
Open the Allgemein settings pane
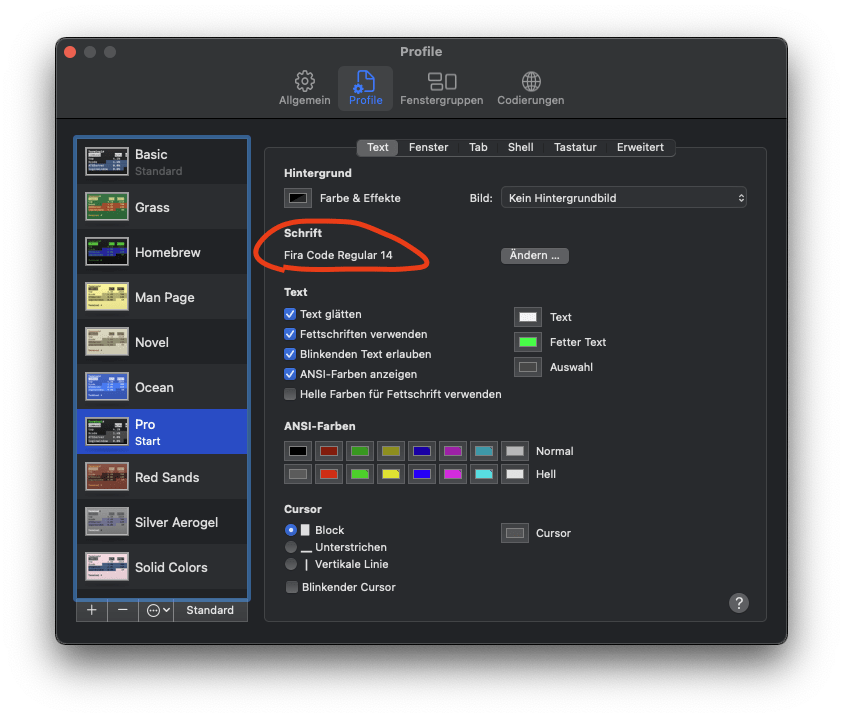point(304,88)
